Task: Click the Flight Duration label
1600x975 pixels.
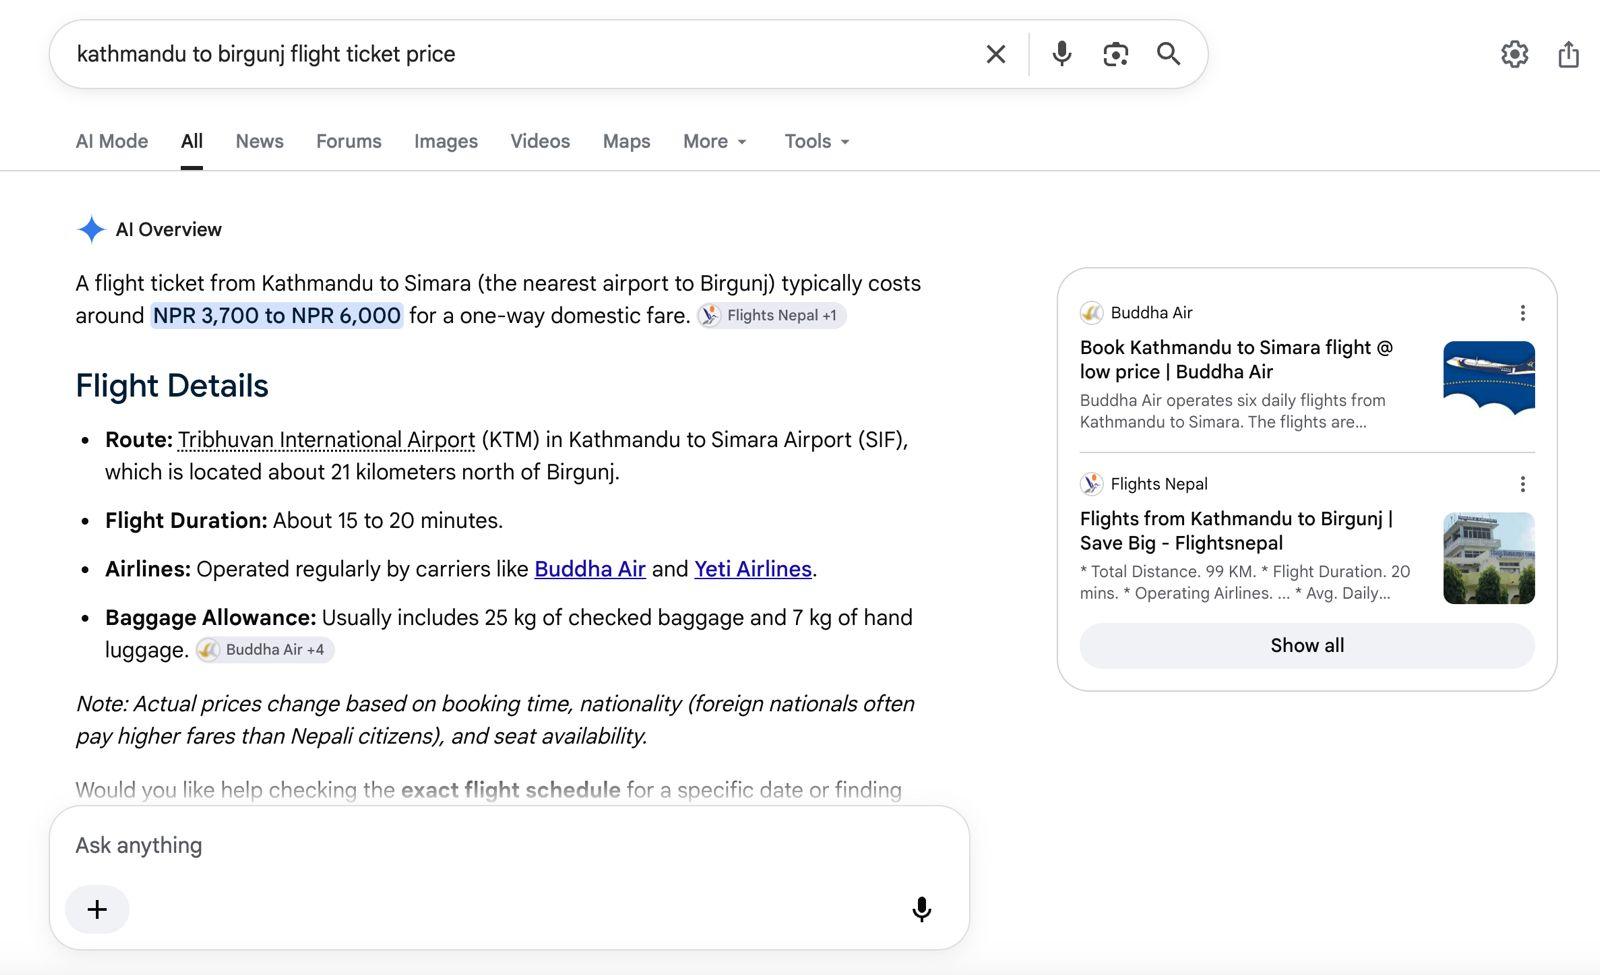Action: pos(186,521)
